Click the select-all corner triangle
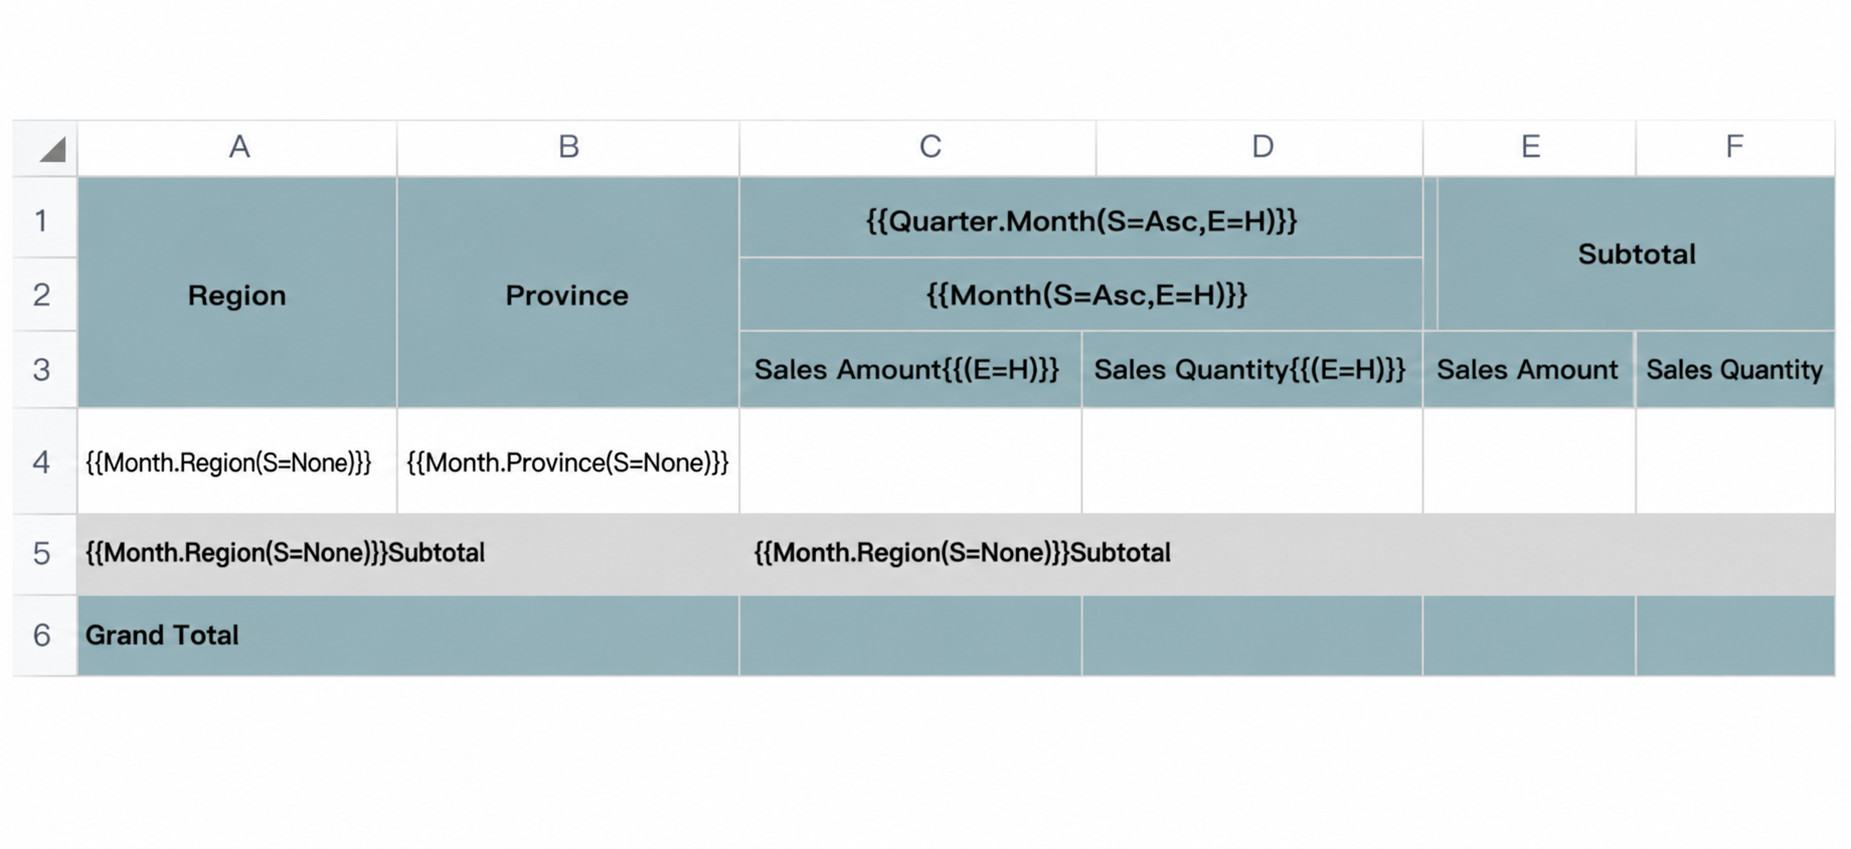Screen dimensions: 1851x849 (52, 149)
